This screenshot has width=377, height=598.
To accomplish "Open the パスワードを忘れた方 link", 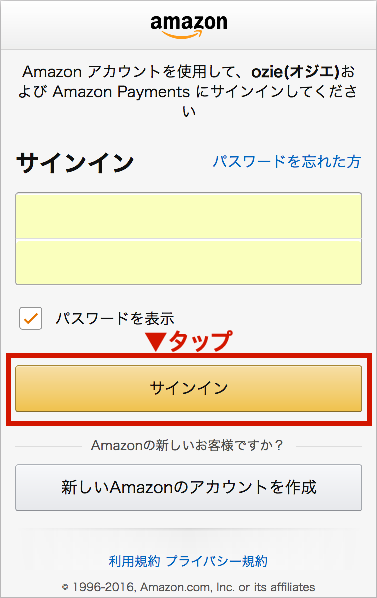I will [287, 161].
